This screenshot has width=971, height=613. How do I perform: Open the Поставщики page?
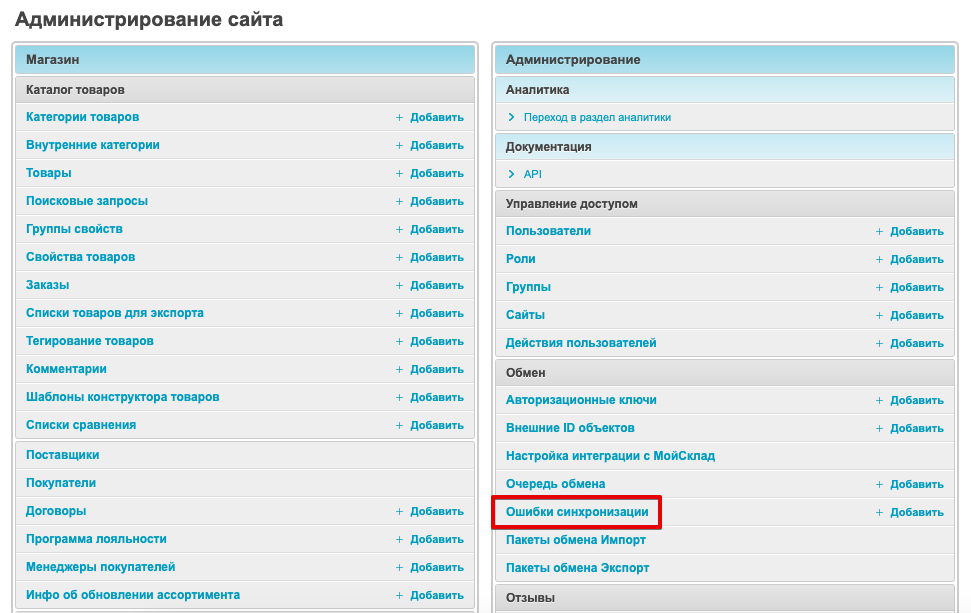[x=63, y=455]
